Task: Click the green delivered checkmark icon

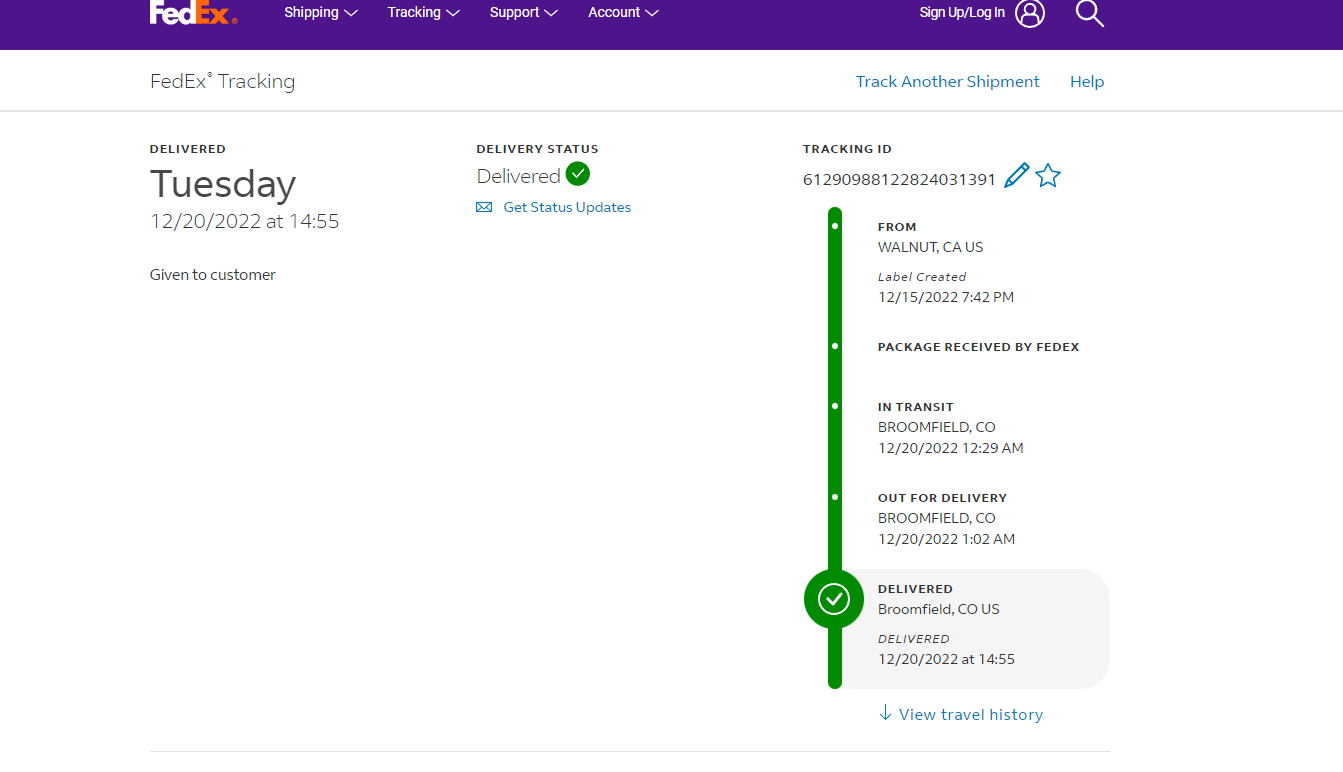Action: tap(577, 174)
